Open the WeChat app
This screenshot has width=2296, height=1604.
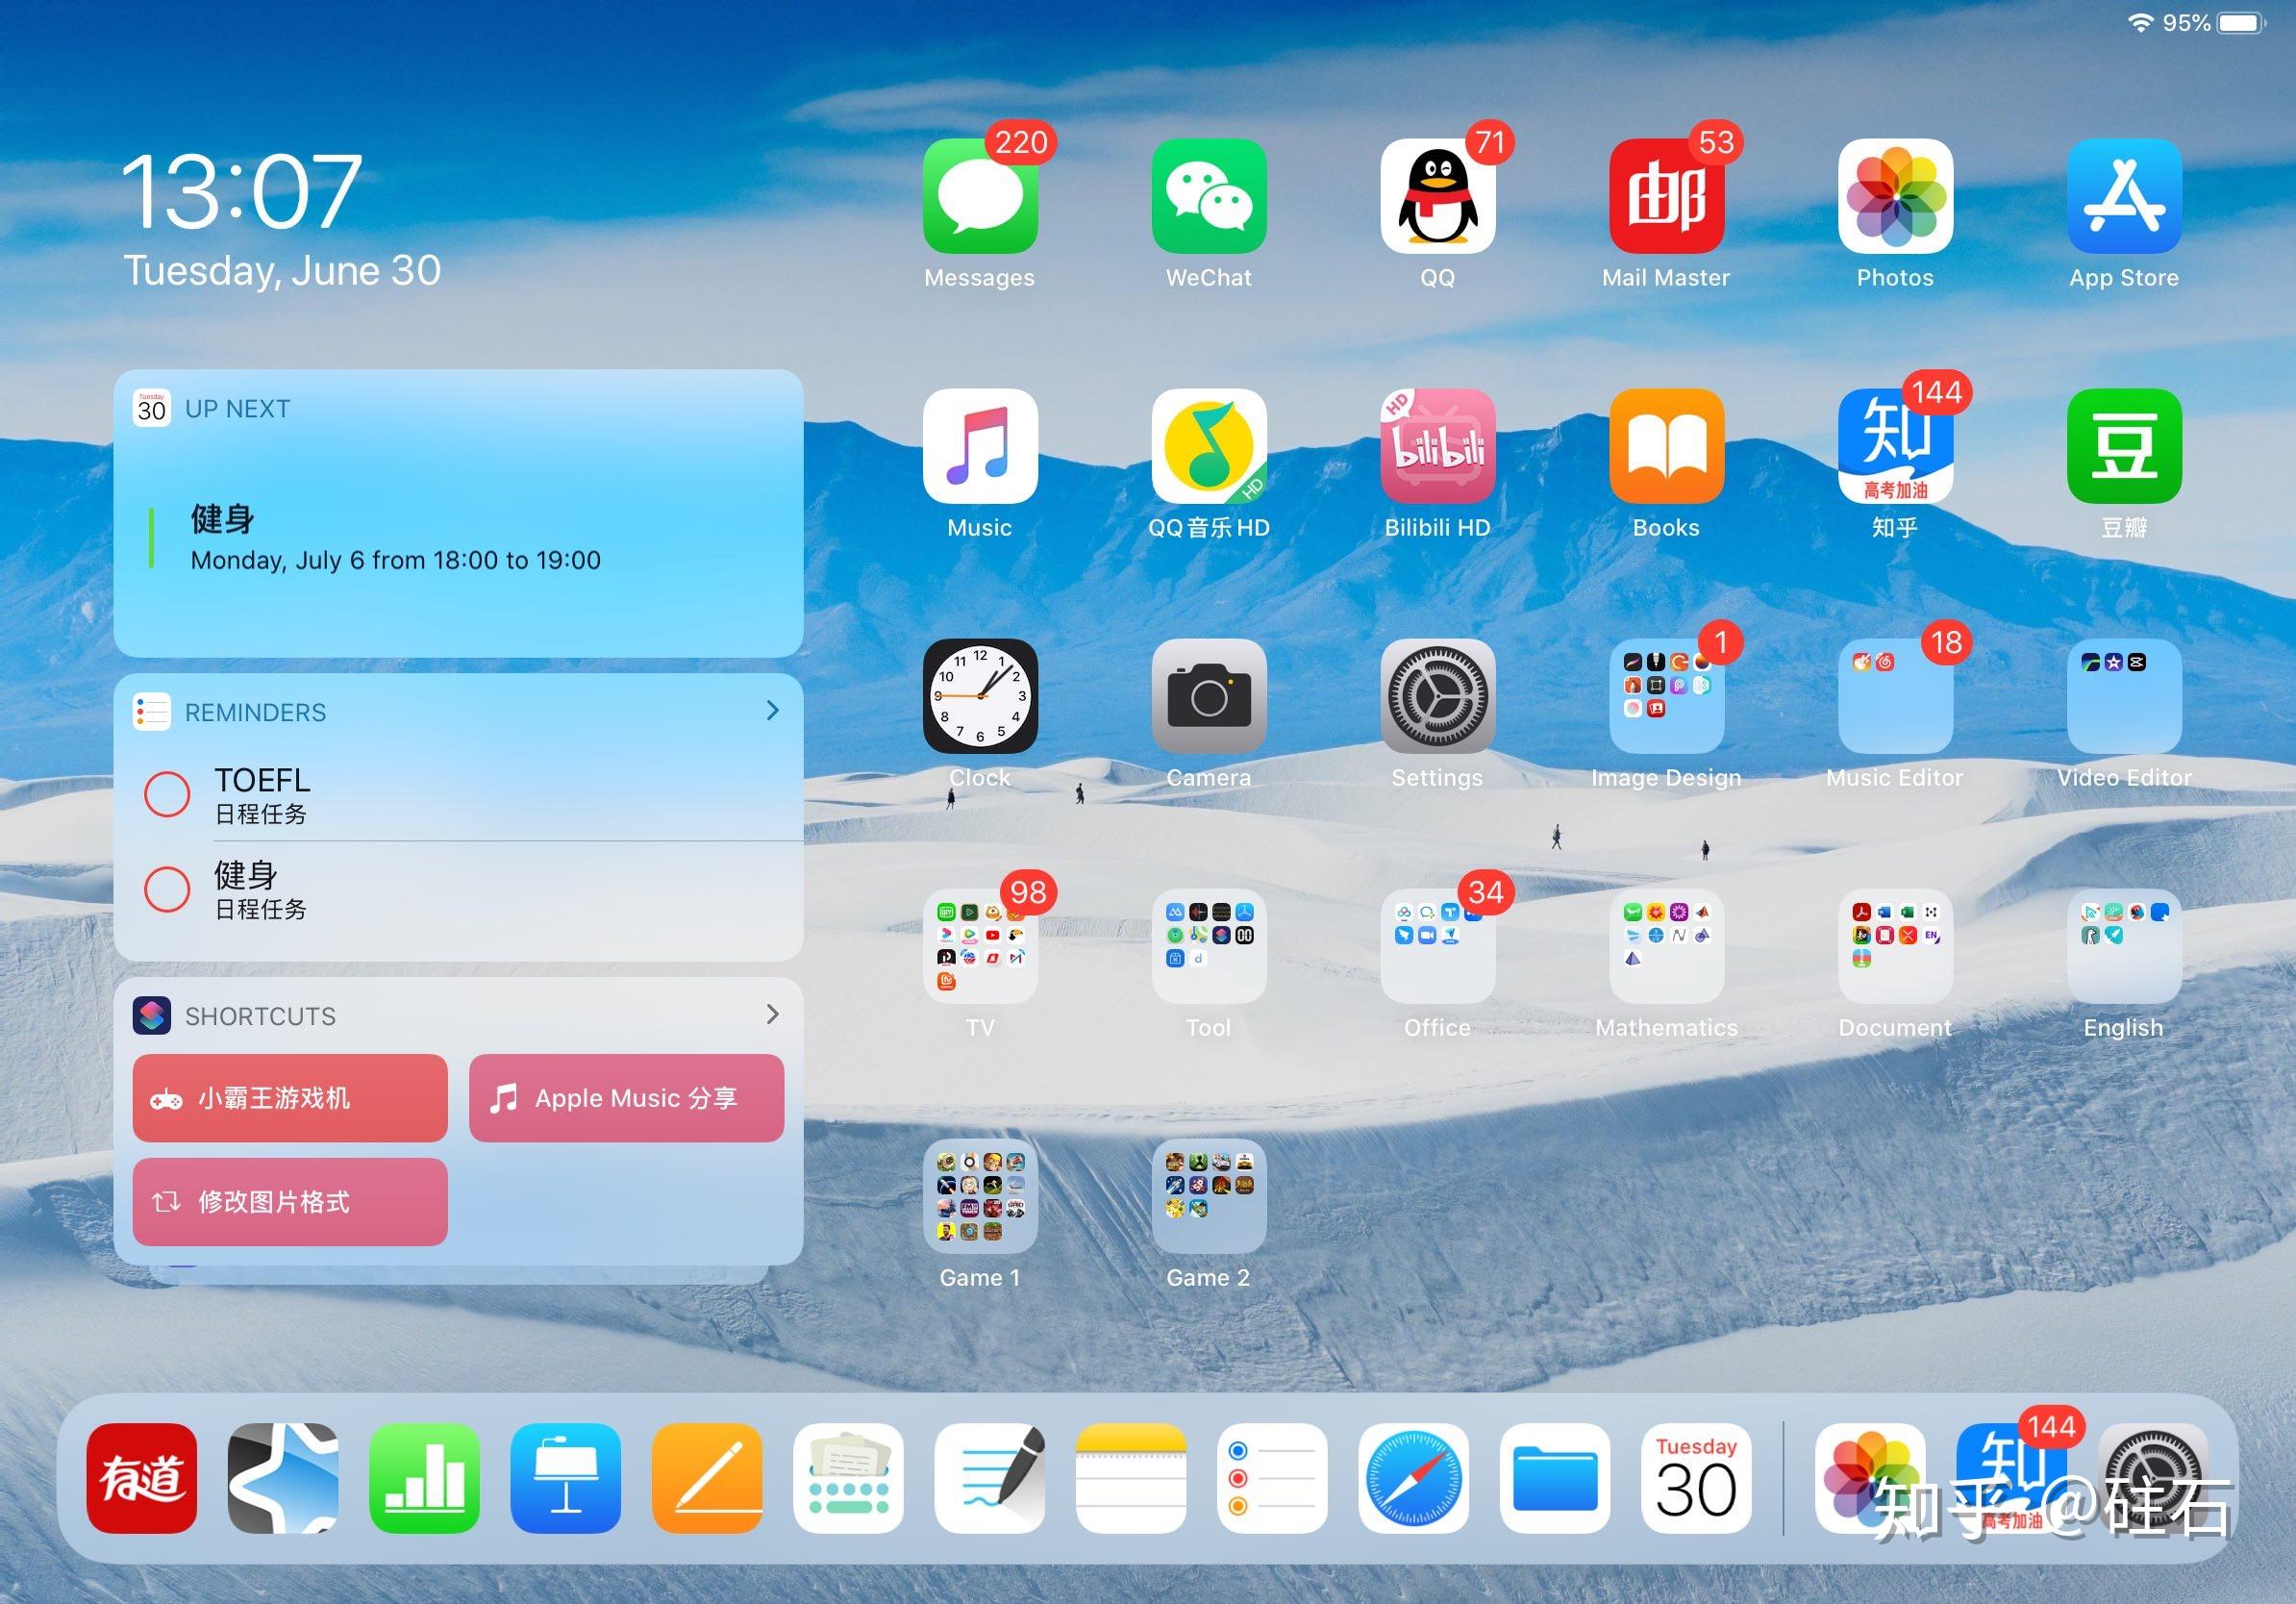pyautogui.click(x=1208, y=196)
